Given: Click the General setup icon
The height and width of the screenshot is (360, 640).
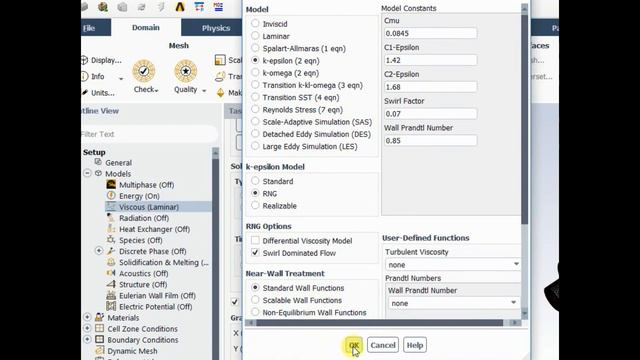Looking at the screenshot, I should pos(98,162).
